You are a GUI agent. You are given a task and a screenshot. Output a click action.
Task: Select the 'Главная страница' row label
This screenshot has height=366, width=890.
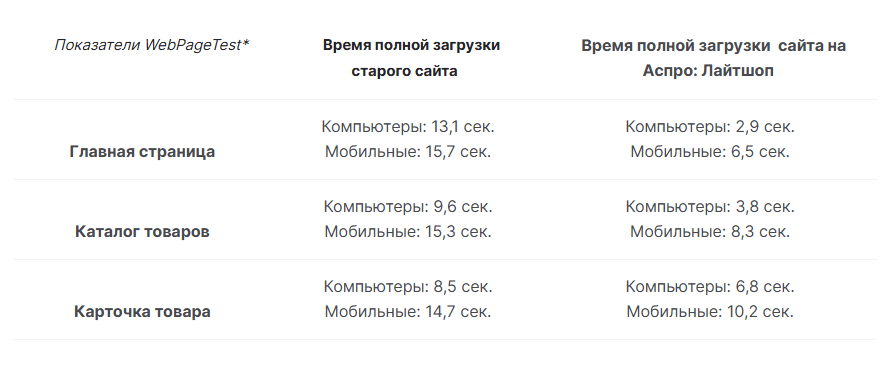coord(142,152)
